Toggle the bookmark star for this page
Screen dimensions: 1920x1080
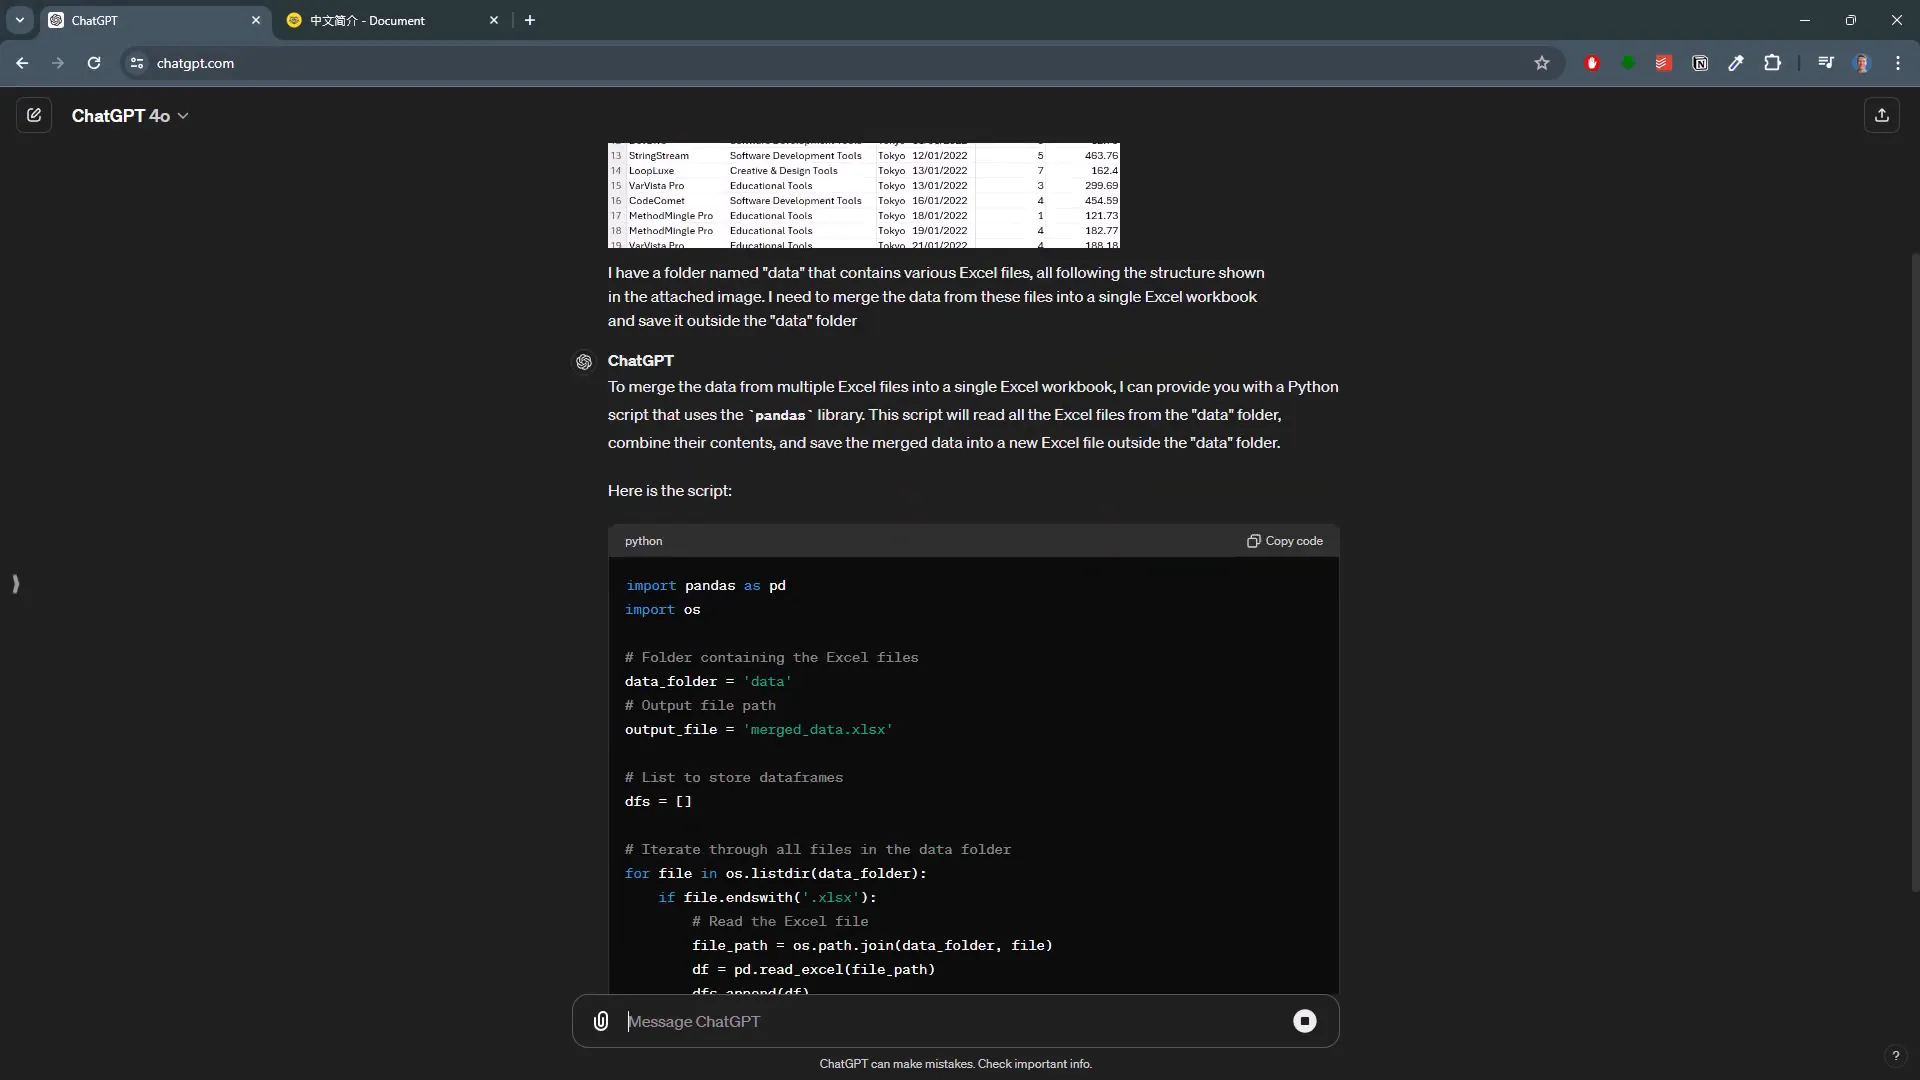tap(1542, 63)
